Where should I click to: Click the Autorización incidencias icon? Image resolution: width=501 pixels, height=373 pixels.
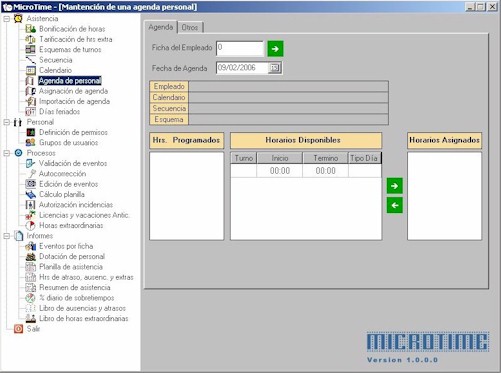[31, 205]
